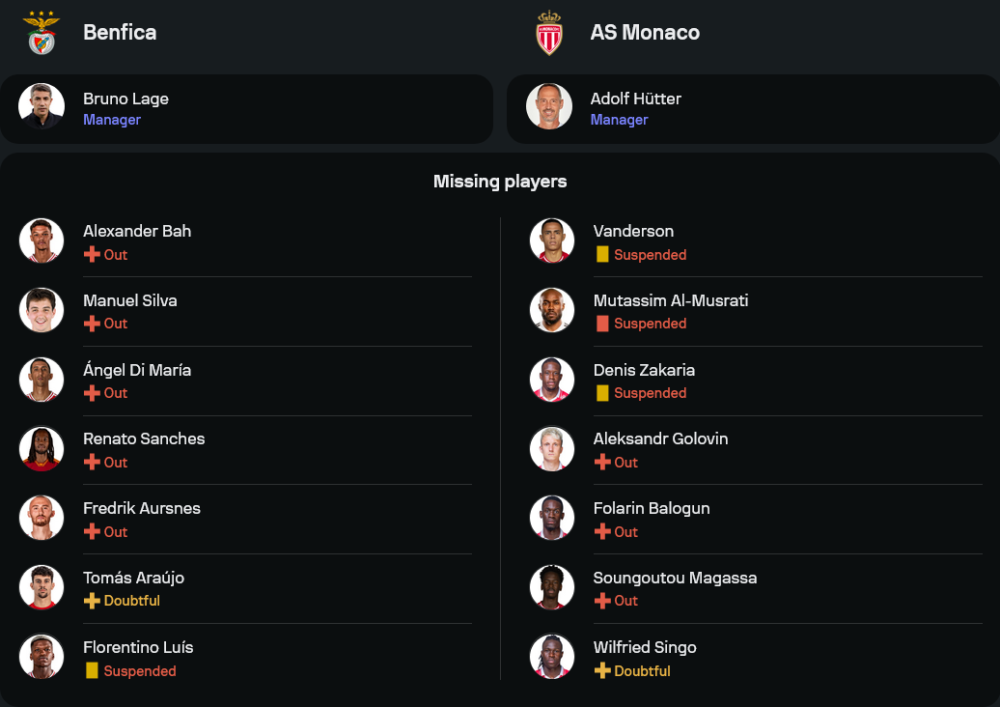Viewport: 1000px width, 707px height.
Task: Click the Benfica club crest icon
Action: coord(41,33)
